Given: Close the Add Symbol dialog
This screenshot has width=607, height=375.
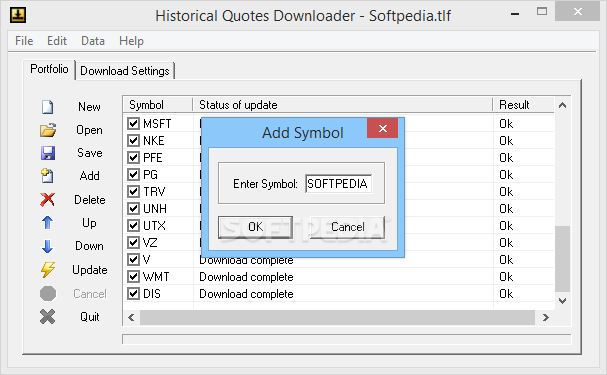Looking at the screenshot, I should click(x=382, y=128).
